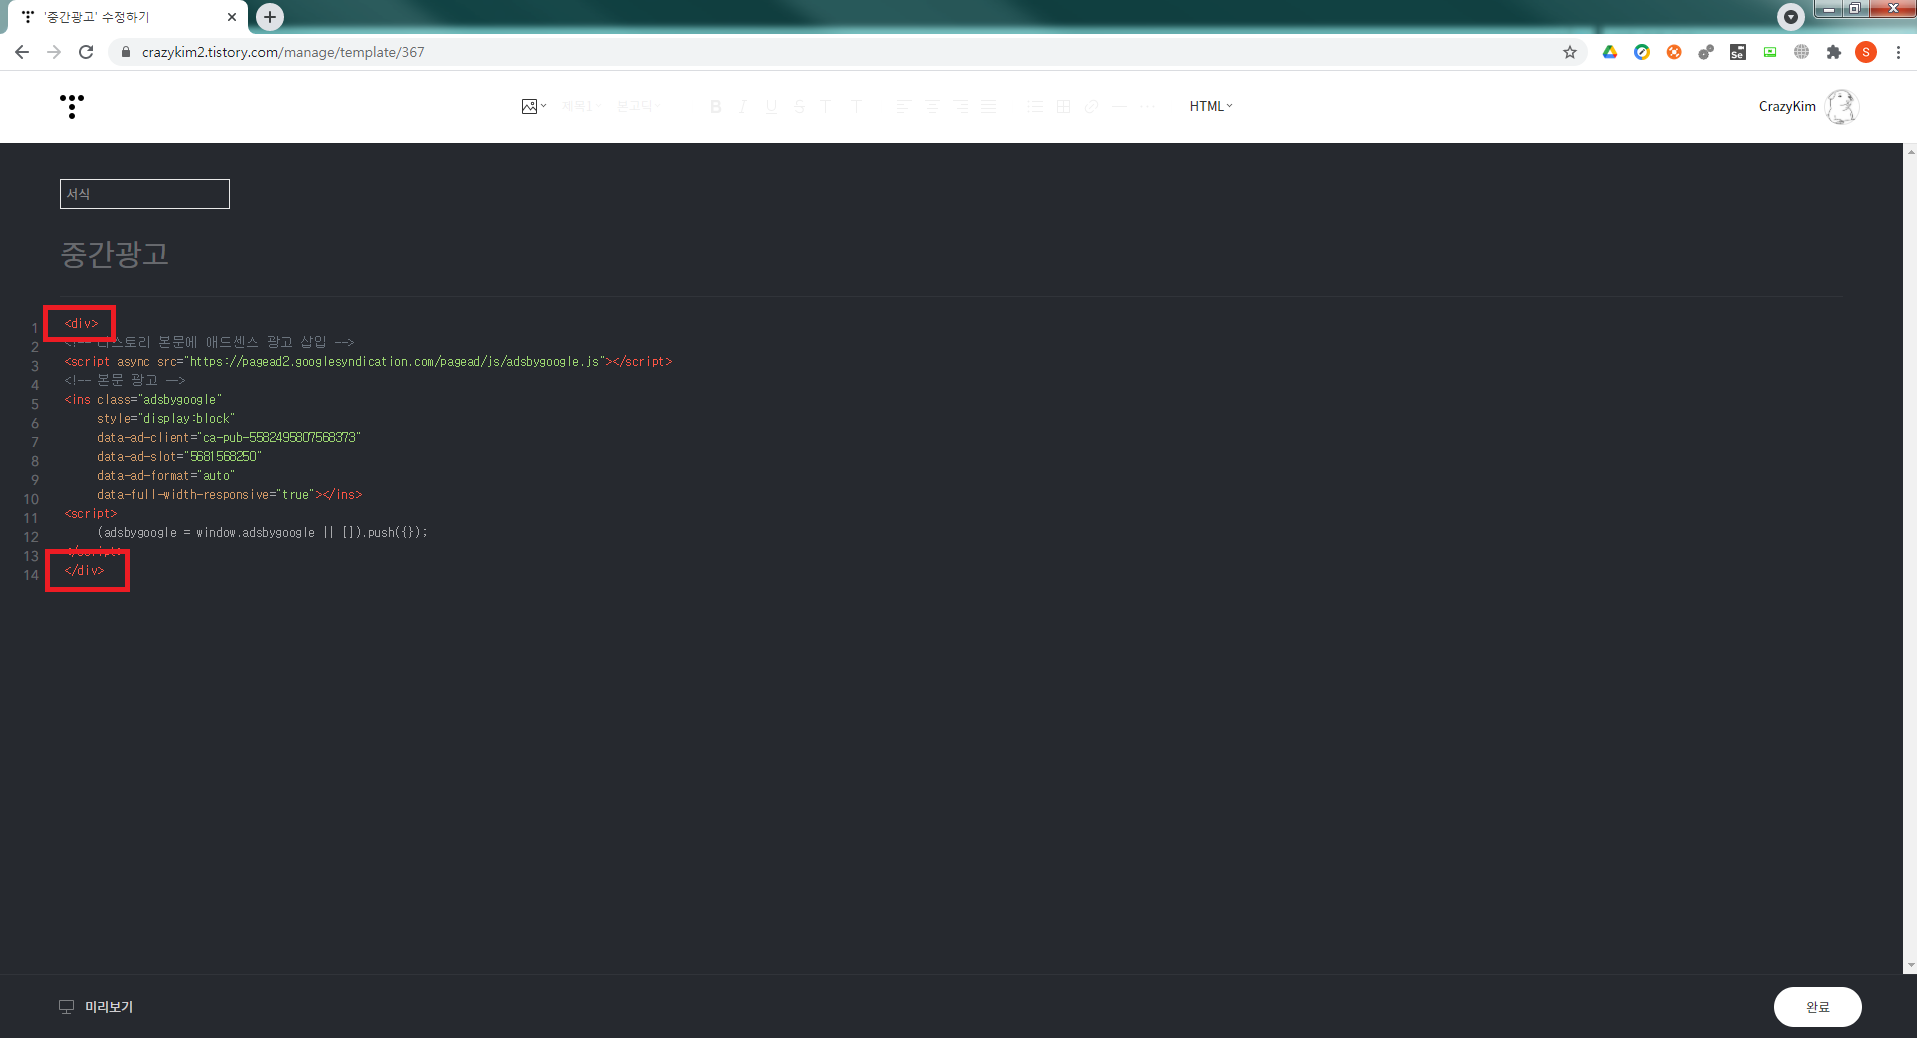The width and height of the screenshot is (1917, 1038).
Task: Open the gray gears extension
Action: tap(1706, 52)
